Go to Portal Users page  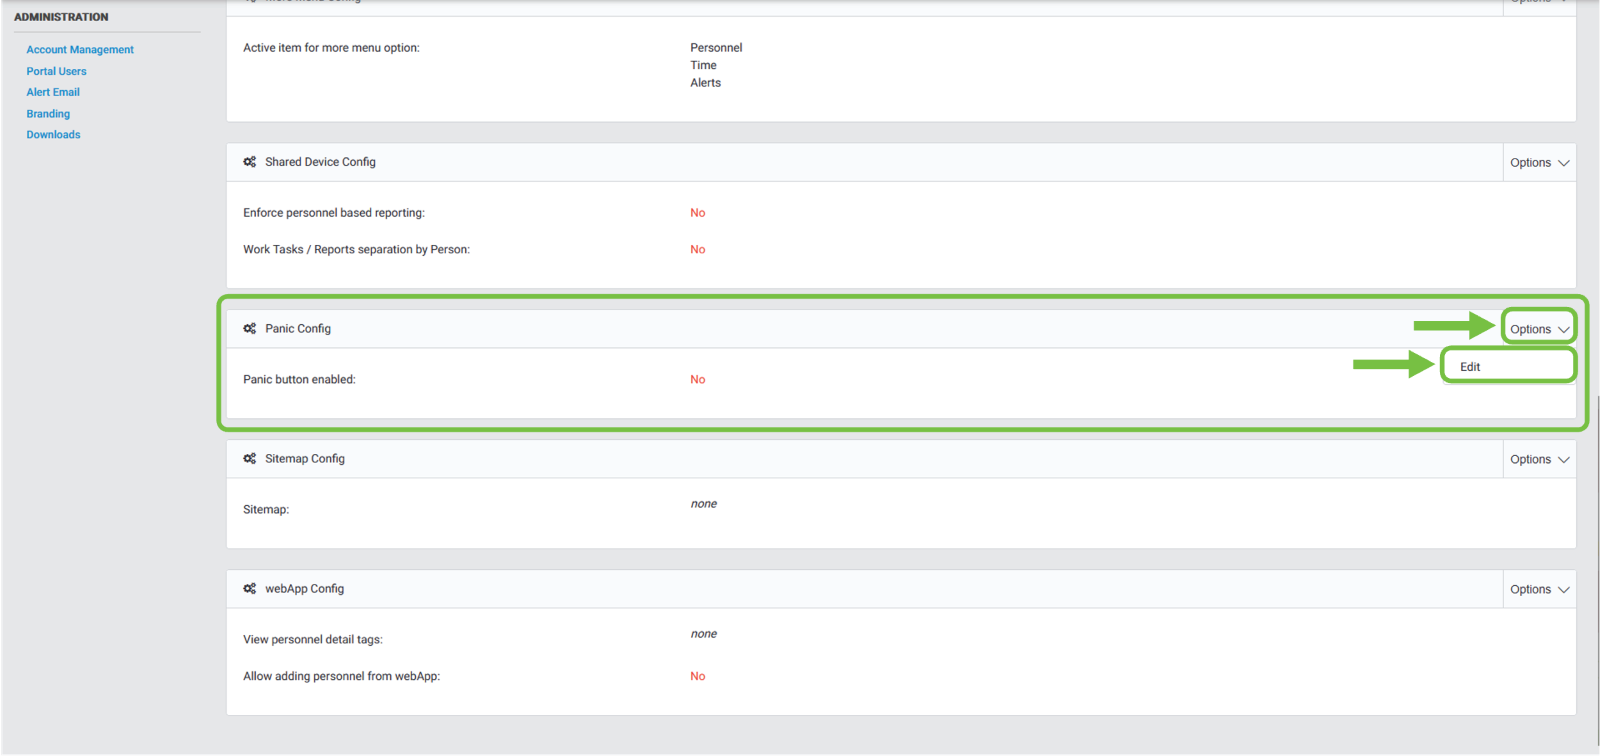click(x=56, y=72)
